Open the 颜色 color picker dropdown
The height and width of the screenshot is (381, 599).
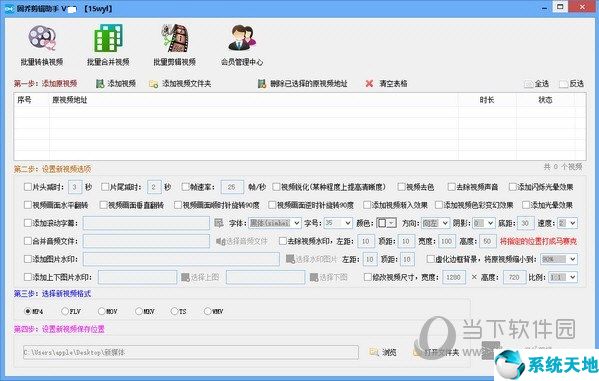[x=386, y=223]
